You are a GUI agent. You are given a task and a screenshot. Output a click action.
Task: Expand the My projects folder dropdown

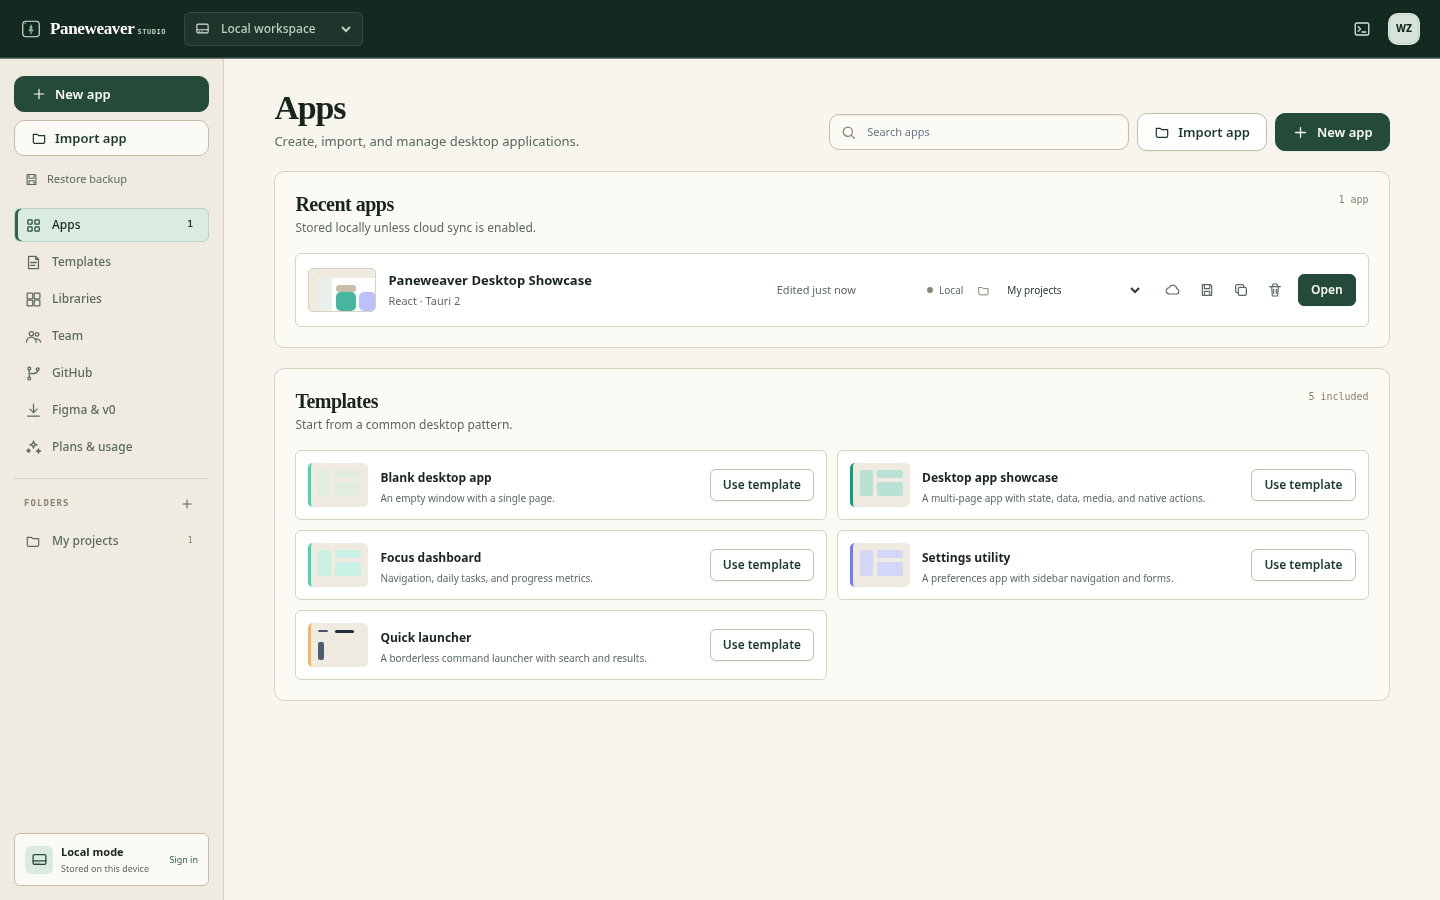pos(1074,290)
